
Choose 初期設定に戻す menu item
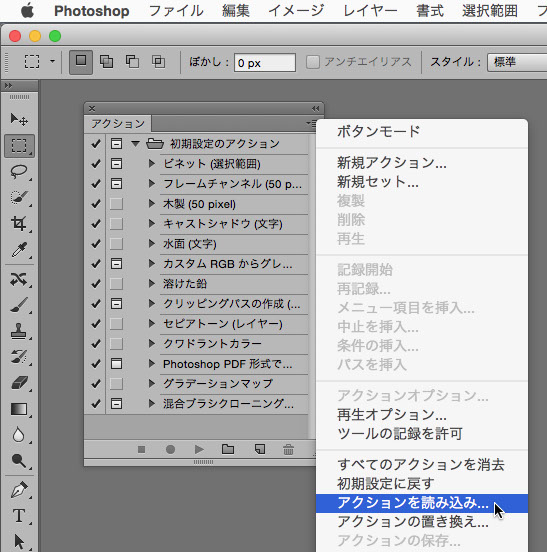(x=422, y=484)
